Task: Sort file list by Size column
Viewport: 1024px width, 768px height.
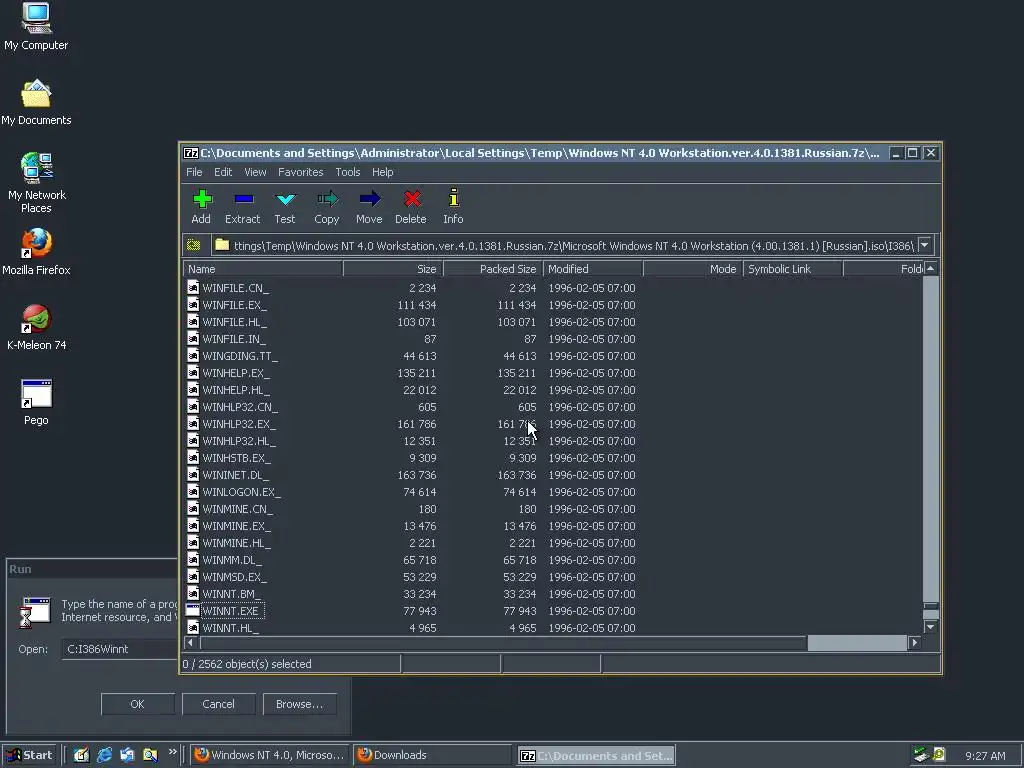Action: tap(393, 269)
